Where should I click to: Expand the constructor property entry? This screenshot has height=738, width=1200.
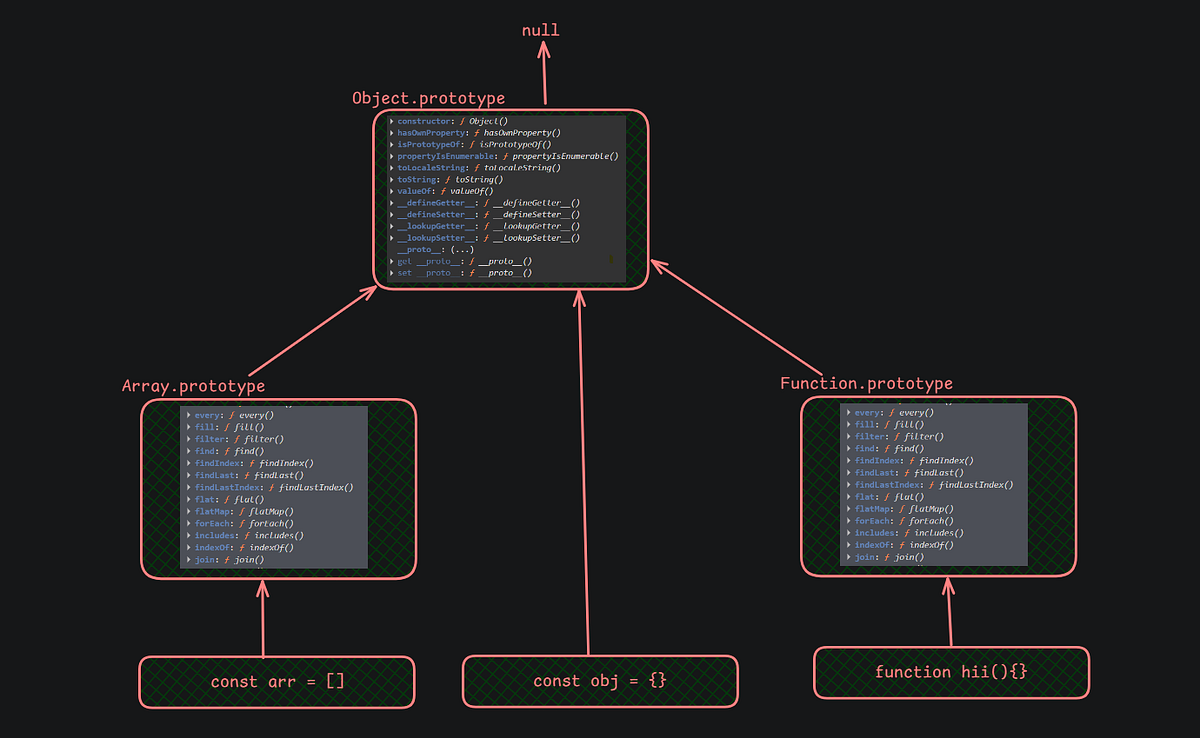tap(391, 121)
